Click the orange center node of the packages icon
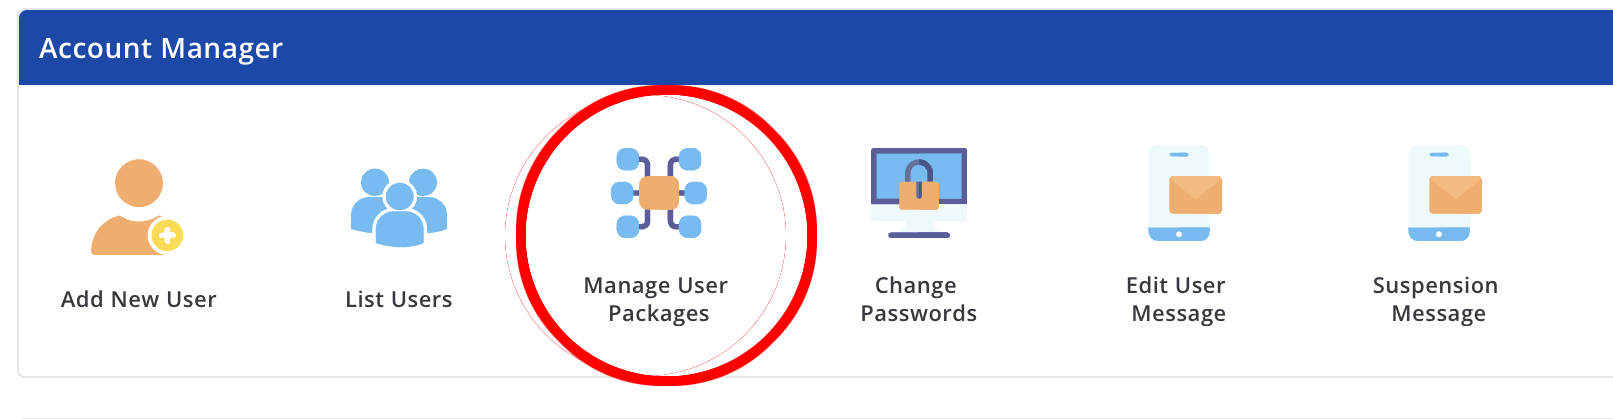This screenshot has width=1613, height=419. [659, 192]
